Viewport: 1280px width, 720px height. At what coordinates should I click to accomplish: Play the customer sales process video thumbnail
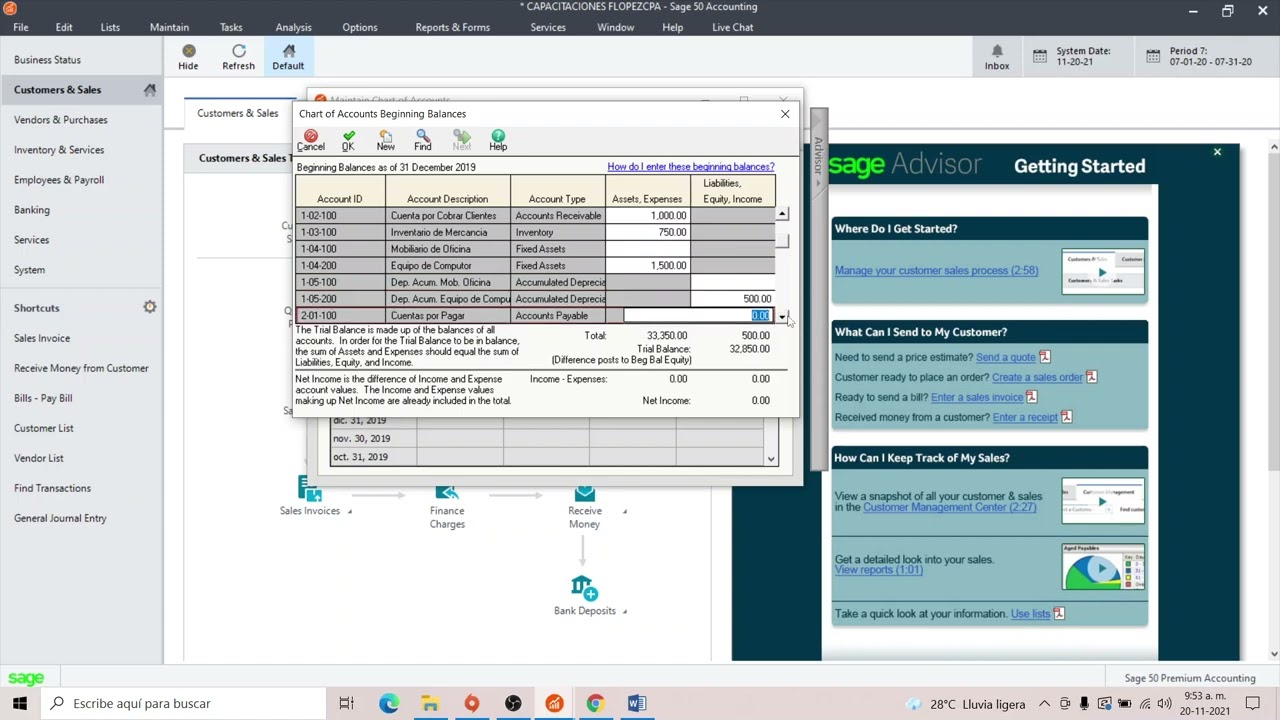(1103, 272)
